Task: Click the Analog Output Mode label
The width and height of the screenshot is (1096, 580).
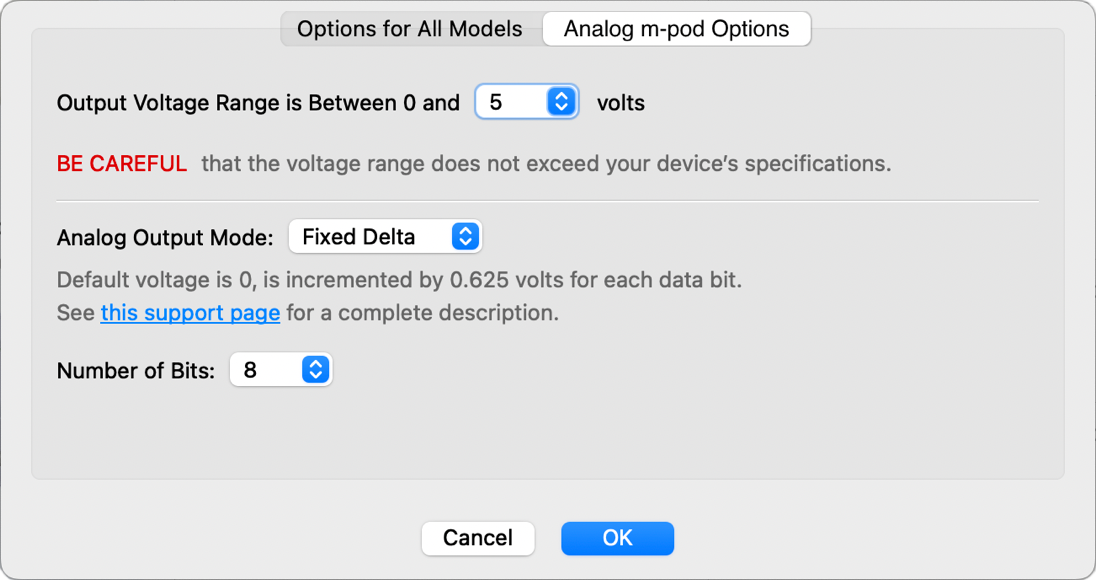Action: click(x=164, y=236)
